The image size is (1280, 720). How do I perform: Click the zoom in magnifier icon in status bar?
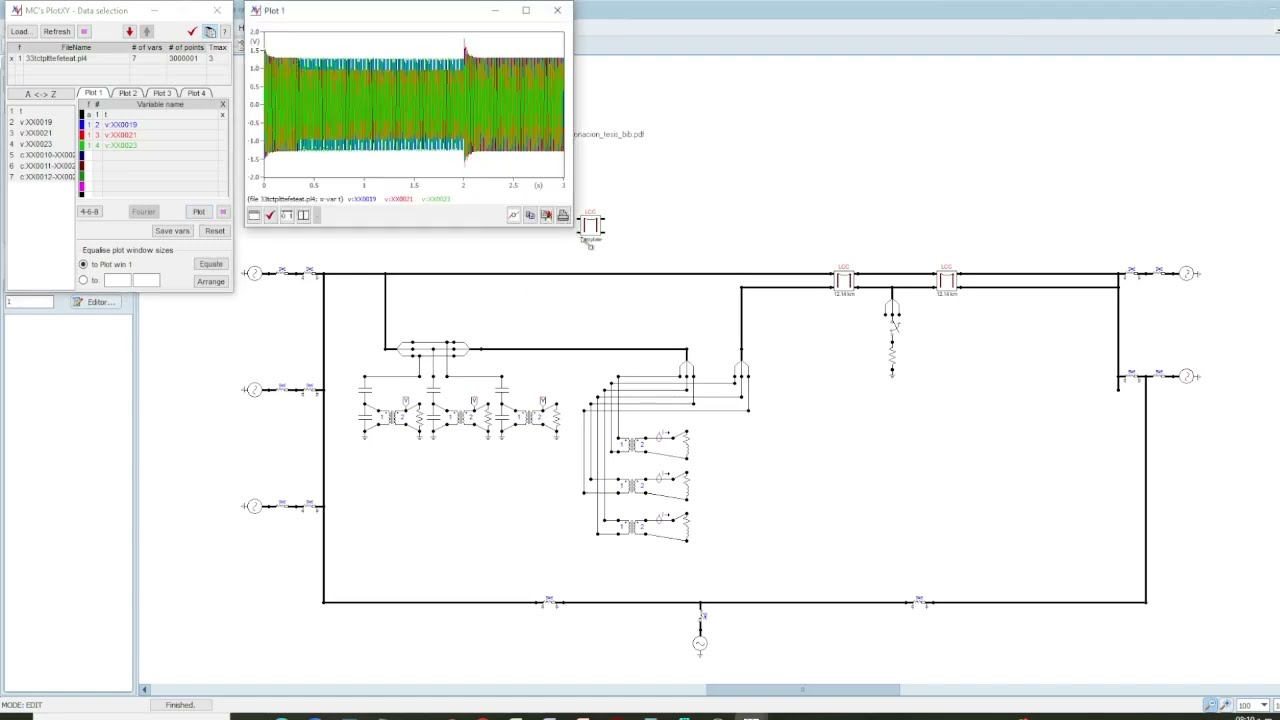[1225, 705]
